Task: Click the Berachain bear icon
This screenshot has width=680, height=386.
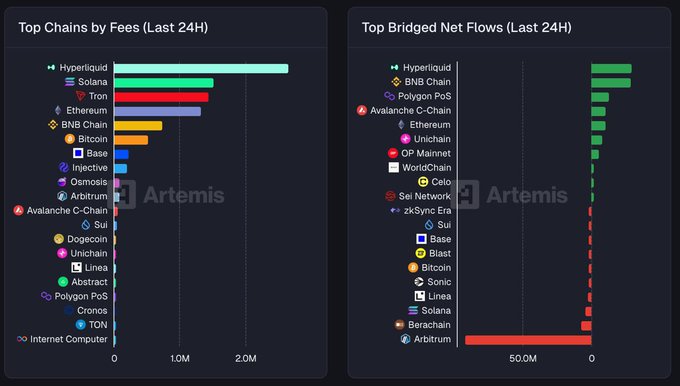Action: click(399, 325)
